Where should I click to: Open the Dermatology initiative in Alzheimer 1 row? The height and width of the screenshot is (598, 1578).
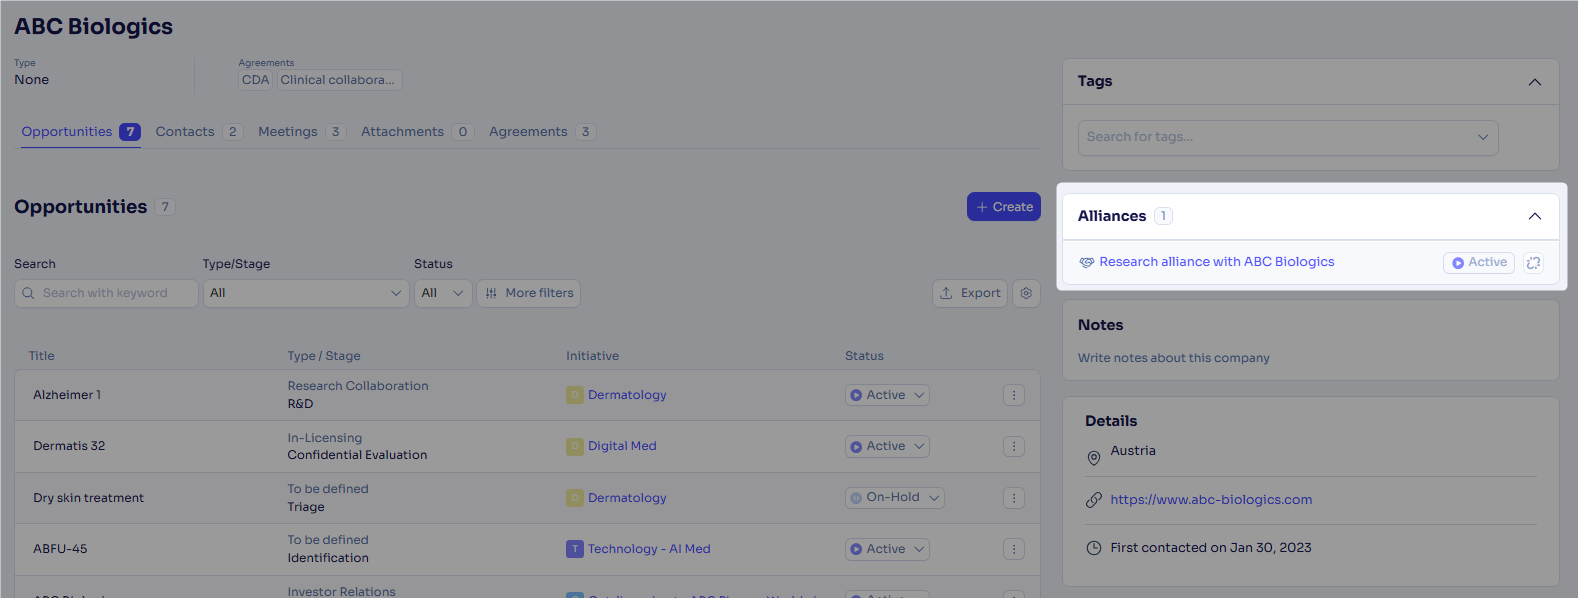627,395
